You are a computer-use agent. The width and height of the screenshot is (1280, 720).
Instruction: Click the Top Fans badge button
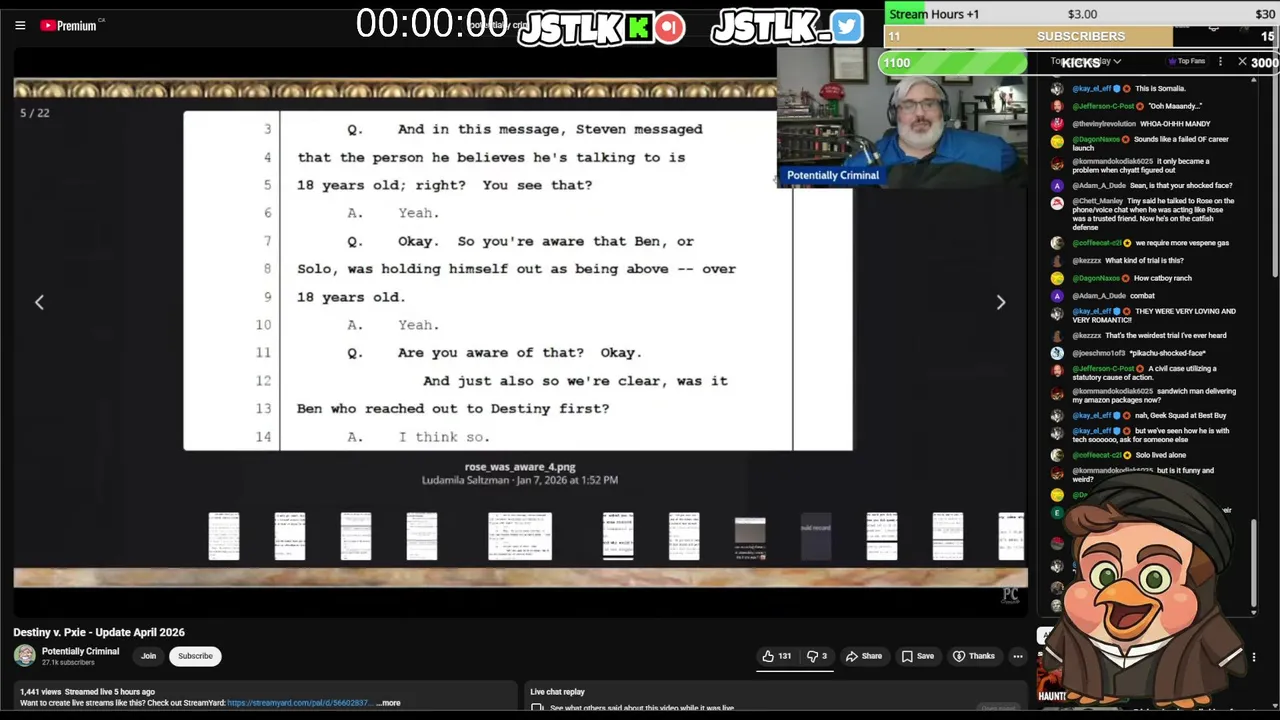point(1187,62)
